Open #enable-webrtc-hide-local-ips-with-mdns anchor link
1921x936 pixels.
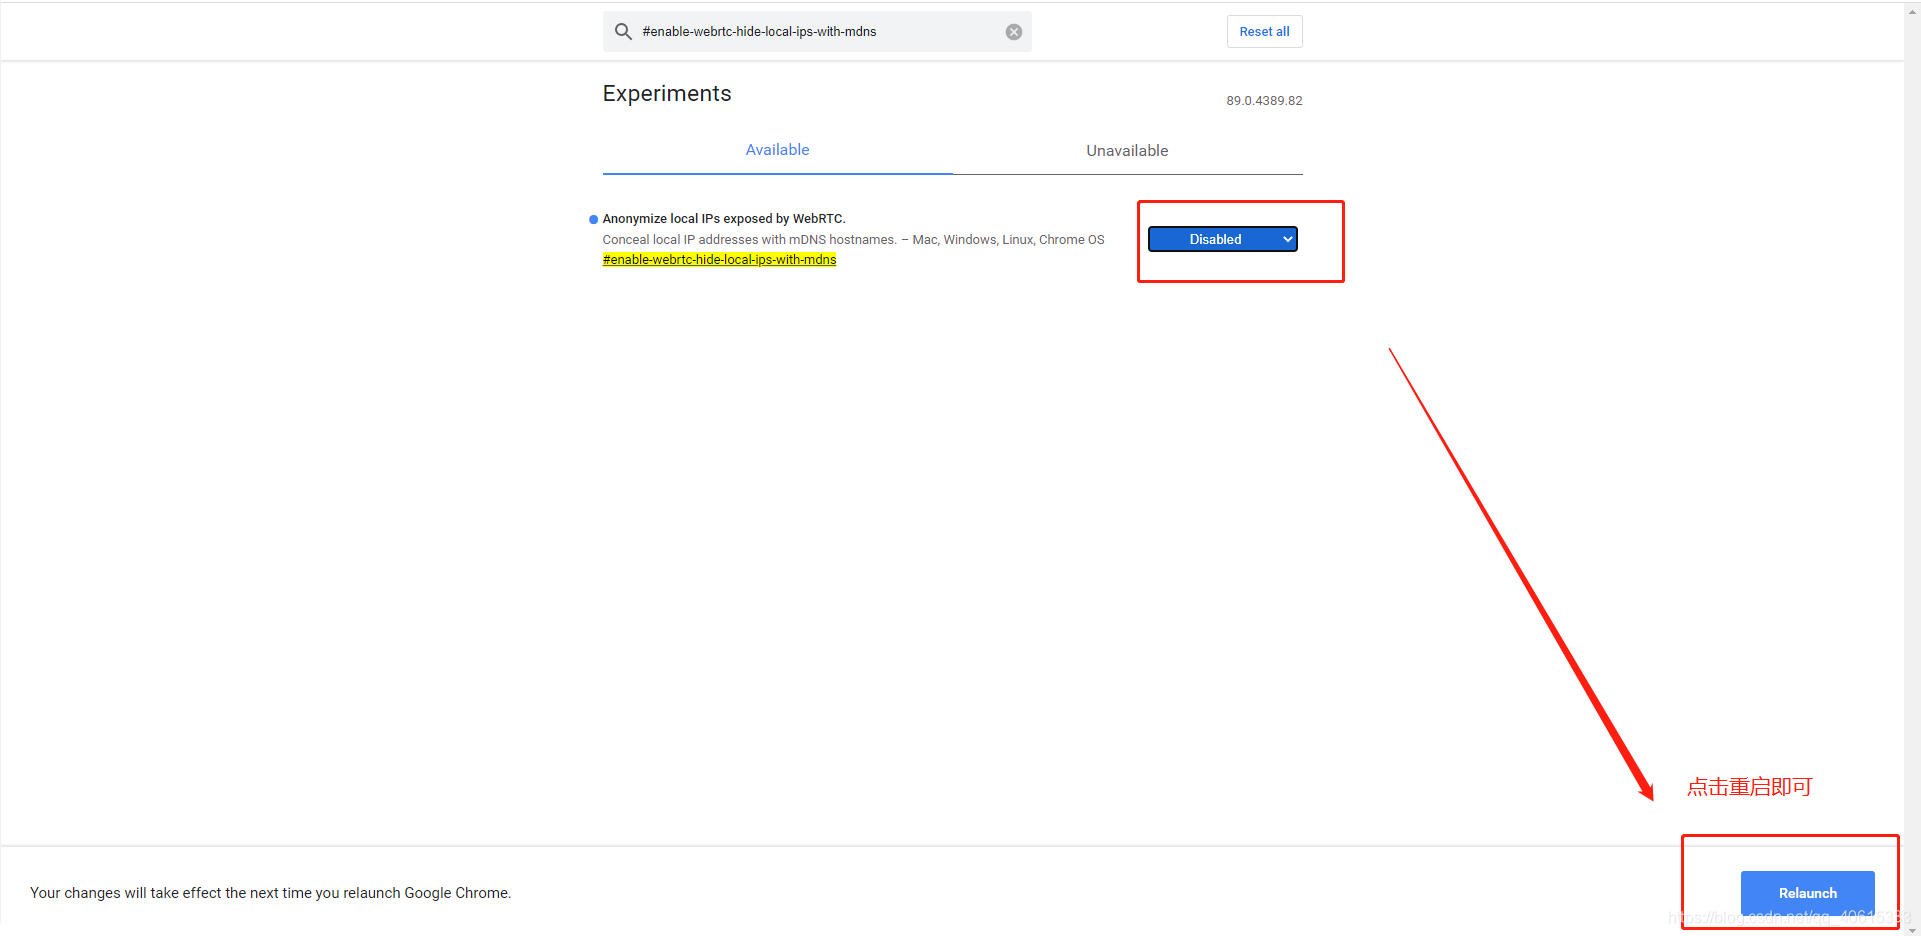point(719,260)
